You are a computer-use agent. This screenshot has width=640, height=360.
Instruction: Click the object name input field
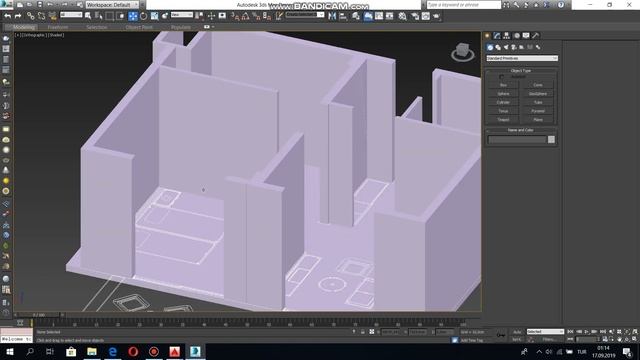[517, 140]
